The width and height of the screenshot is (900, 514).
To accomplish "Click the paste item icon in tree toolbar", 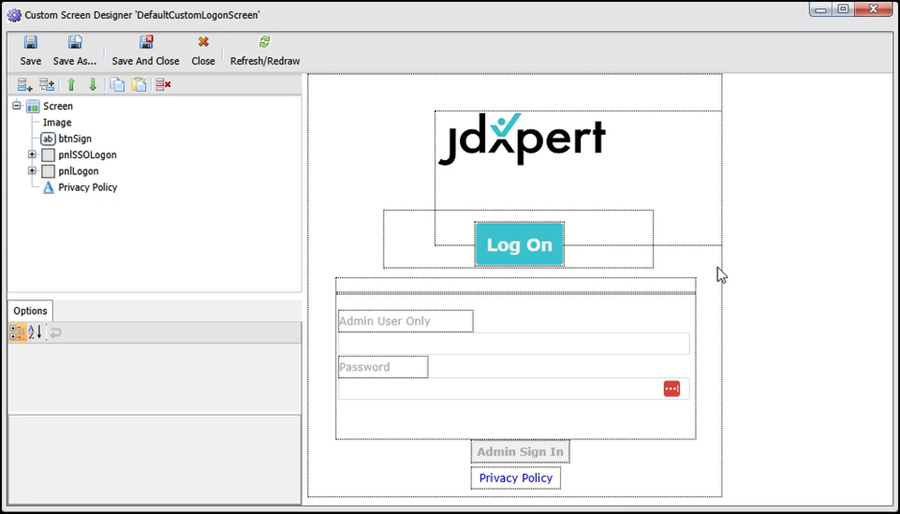I will pos(139,85).
